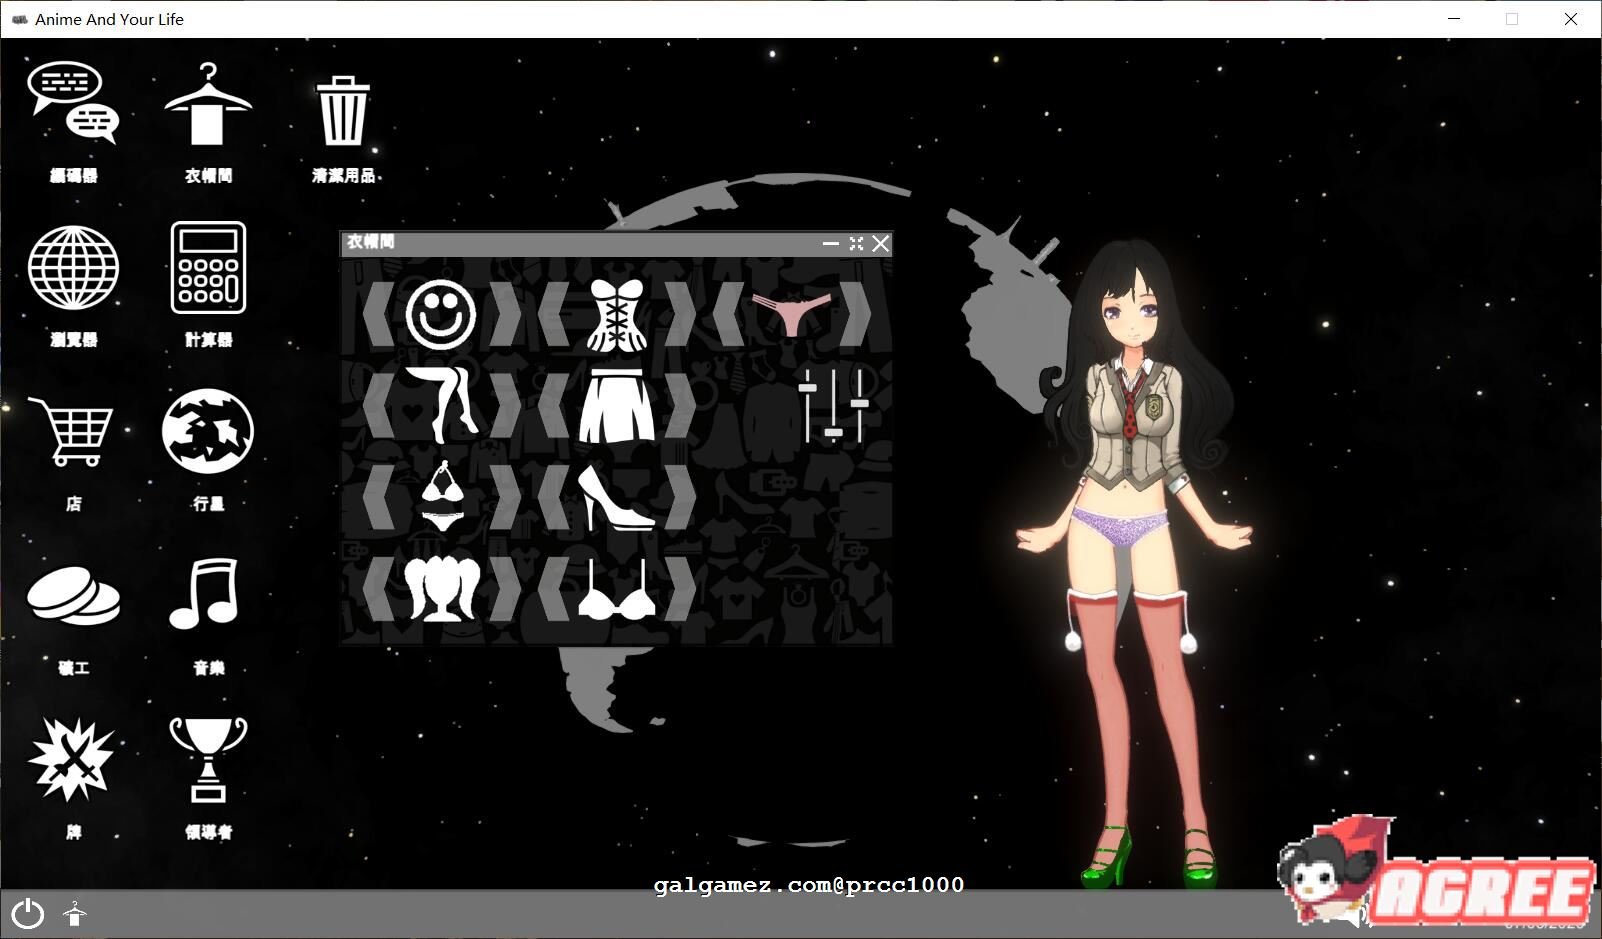Open the 行星 planet app

point(206,432)
